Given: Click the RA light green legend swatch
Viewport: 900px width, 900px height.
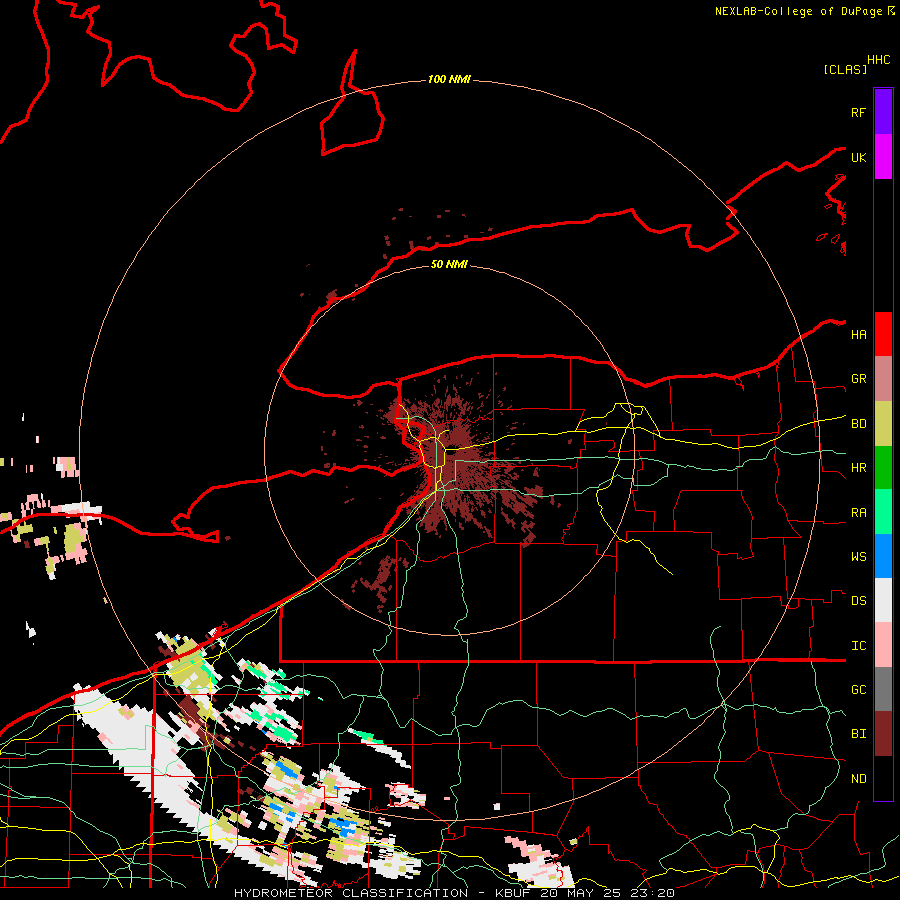Looking at the screenshot, I should [x=883, y=512].
